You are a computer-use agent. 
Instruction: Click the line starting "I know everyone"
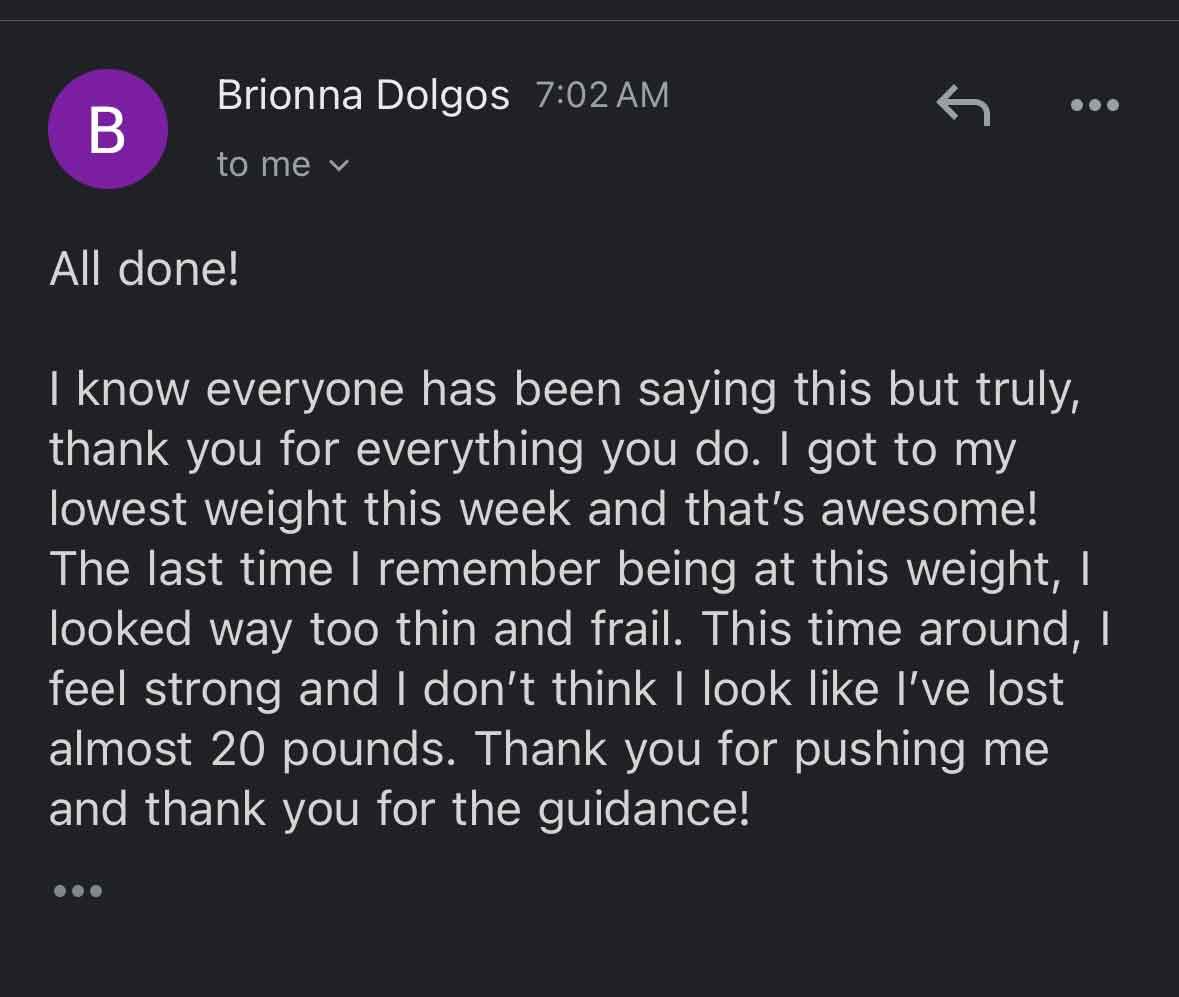(564, 390)
